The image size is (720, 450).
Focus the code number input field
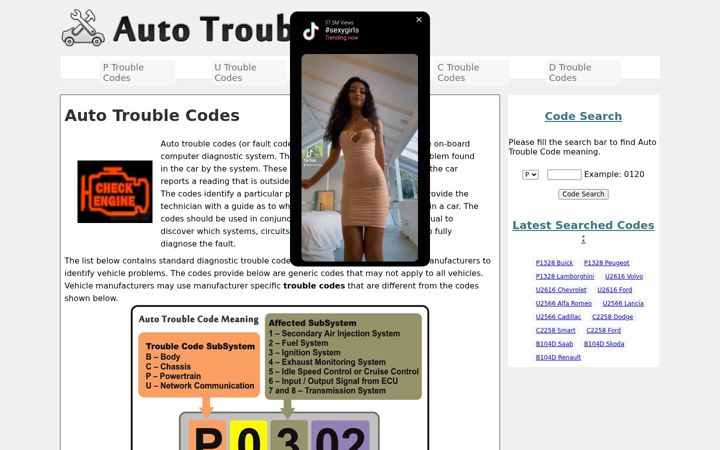[564, 174]
